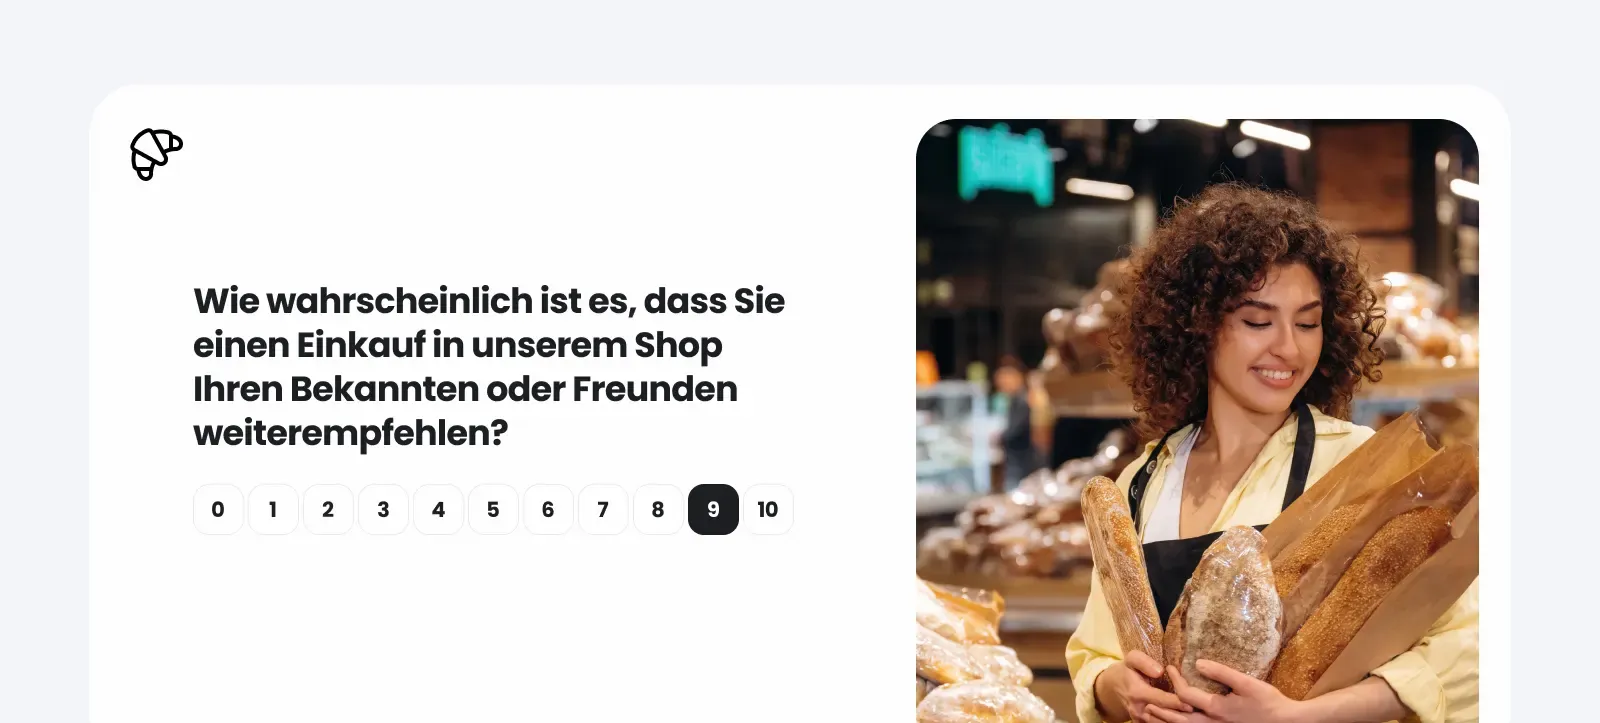1600x723 pixels.
Task: Click the bakery photo of the woman
Action: (1197, 421)
